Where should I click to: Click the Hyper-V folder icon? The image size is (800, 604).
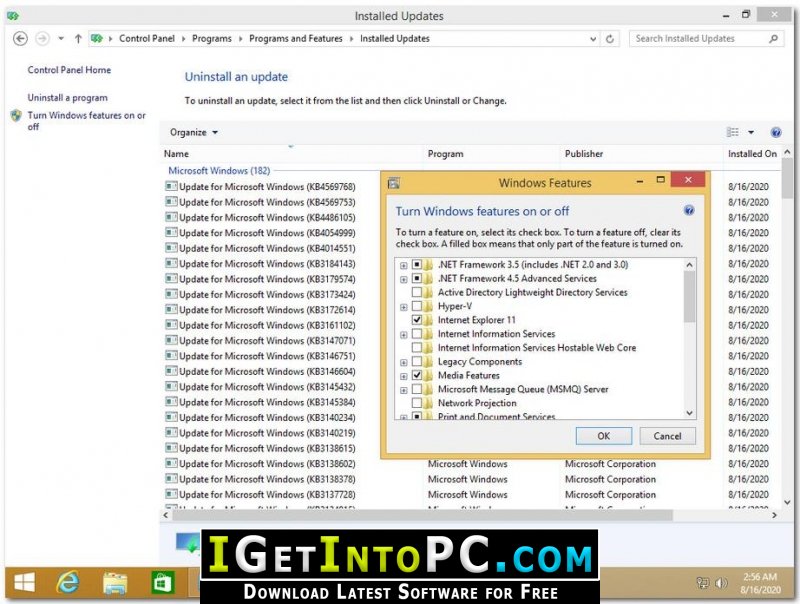tap(429, 306)
